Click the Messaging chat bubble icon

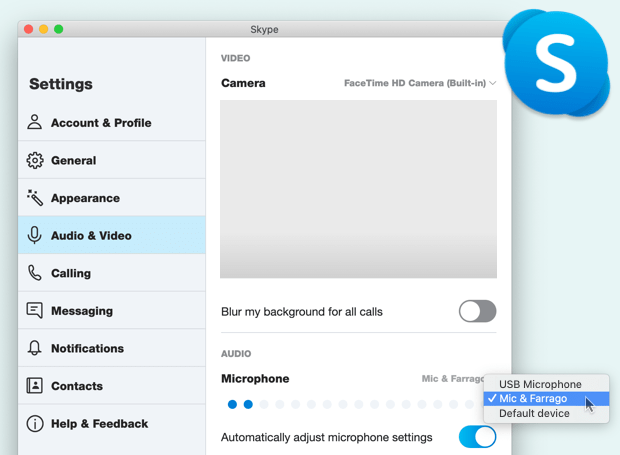tap(34, 310)
